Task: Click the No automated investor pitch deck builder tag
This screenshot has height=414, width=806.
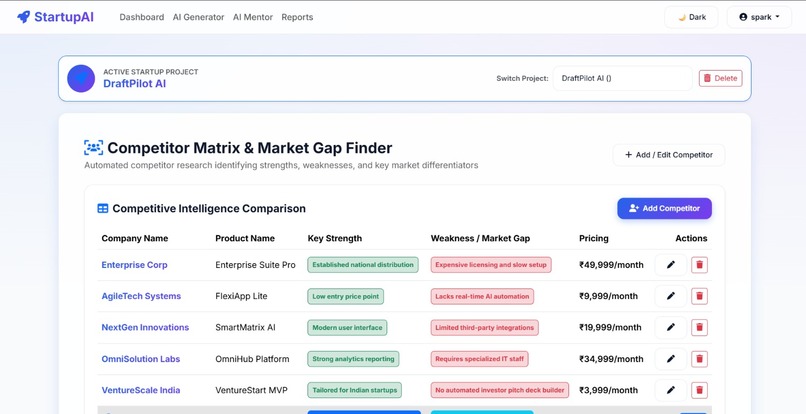Action: (500, 390)
